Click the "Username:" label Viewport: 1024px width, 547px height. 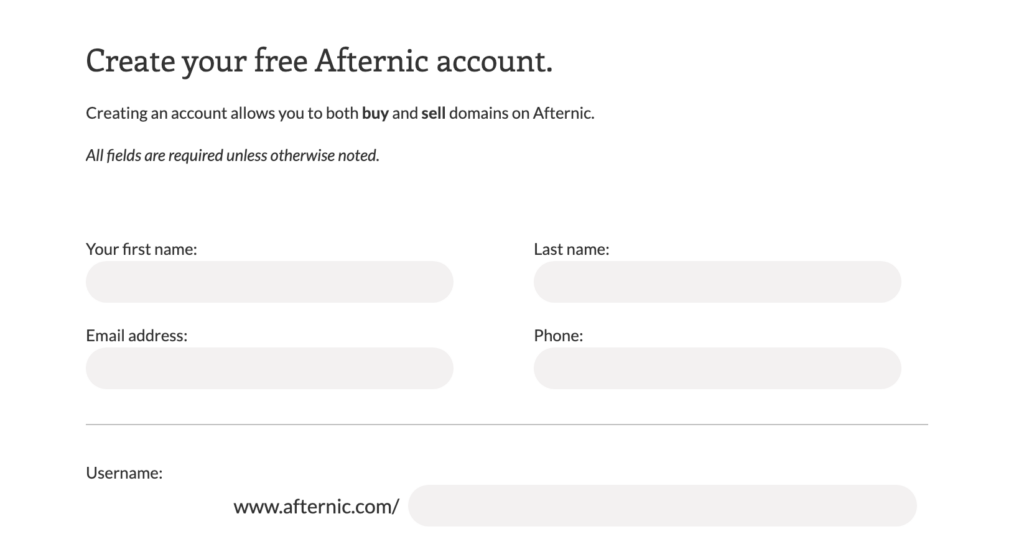pos(124,473)
